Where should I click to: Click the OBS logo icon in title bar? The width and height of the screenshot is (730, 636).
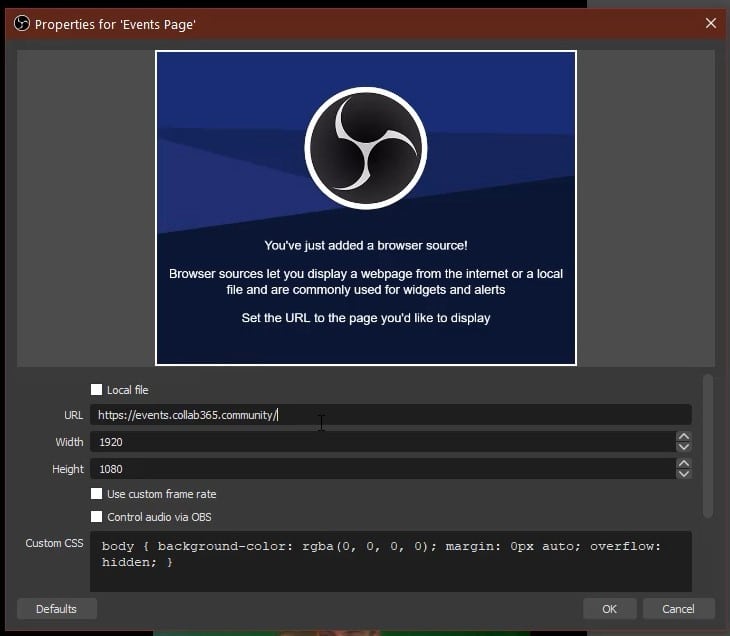point(21,23)
